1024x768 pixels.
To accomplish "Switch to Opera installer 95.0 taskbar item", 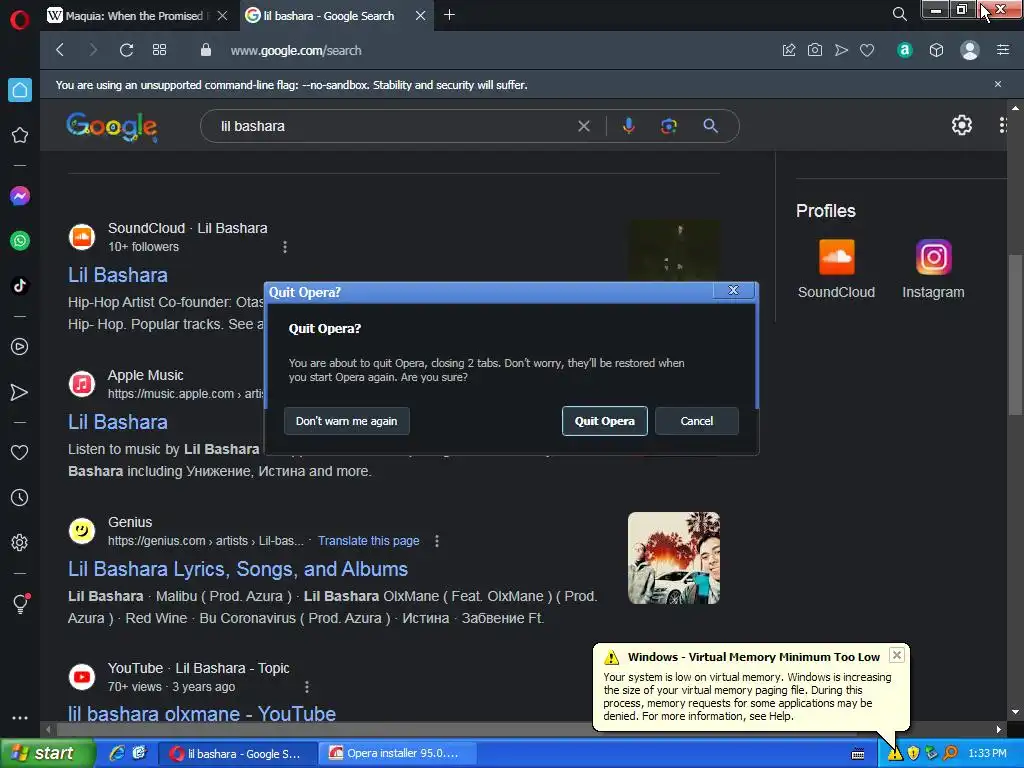I will pyautogui.click(x=396, y=754).
